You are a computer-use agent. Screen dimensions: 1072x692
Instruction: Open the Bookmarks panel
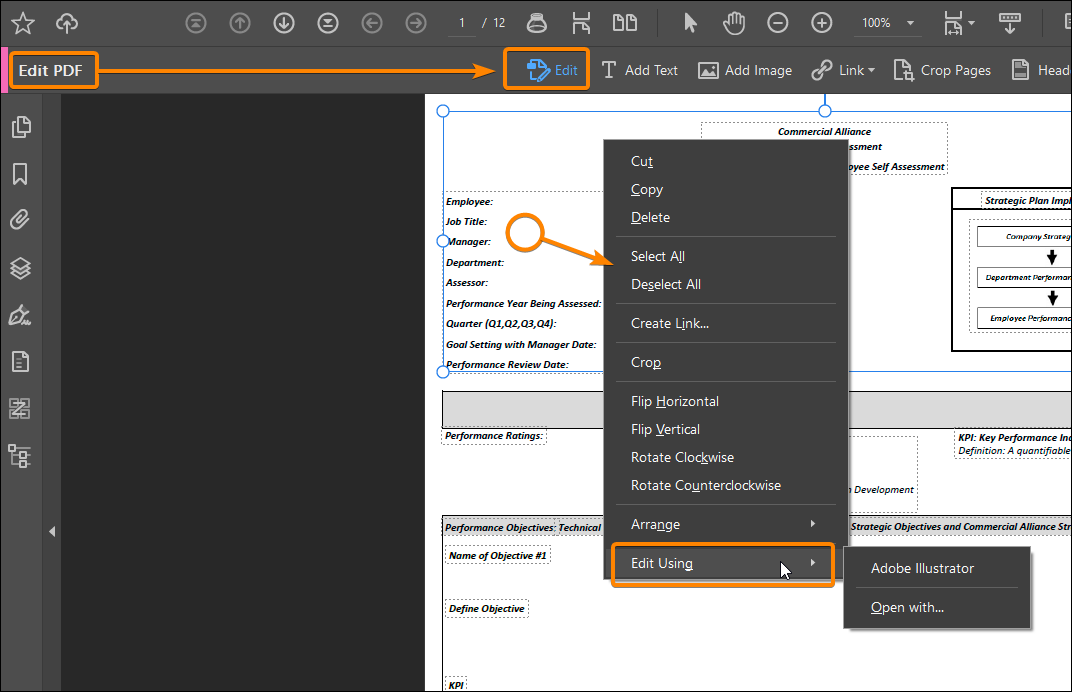point(21,174)
